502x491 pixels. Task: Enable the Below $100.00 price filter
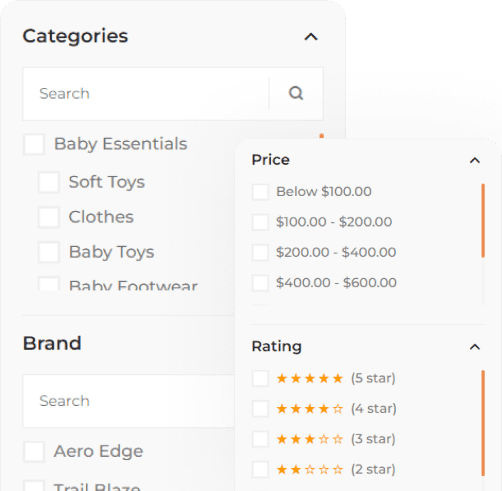pos(260,192)
